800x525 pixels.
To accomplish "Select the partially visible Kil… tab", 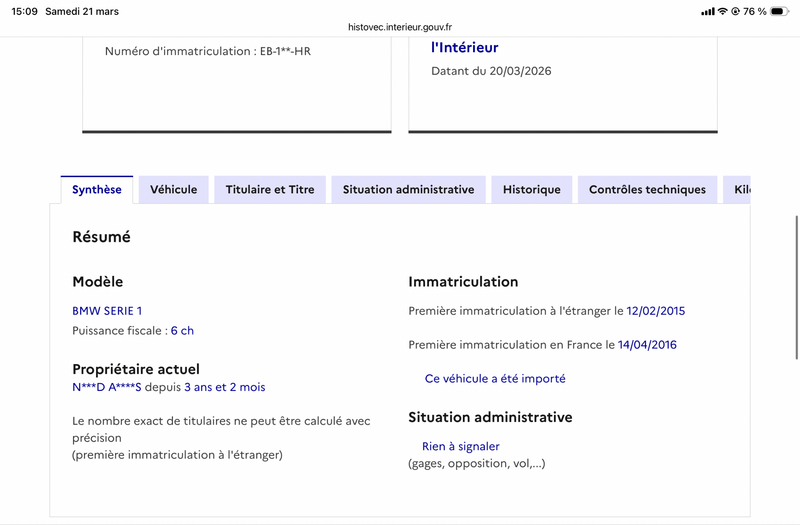I will click(740, 189).
